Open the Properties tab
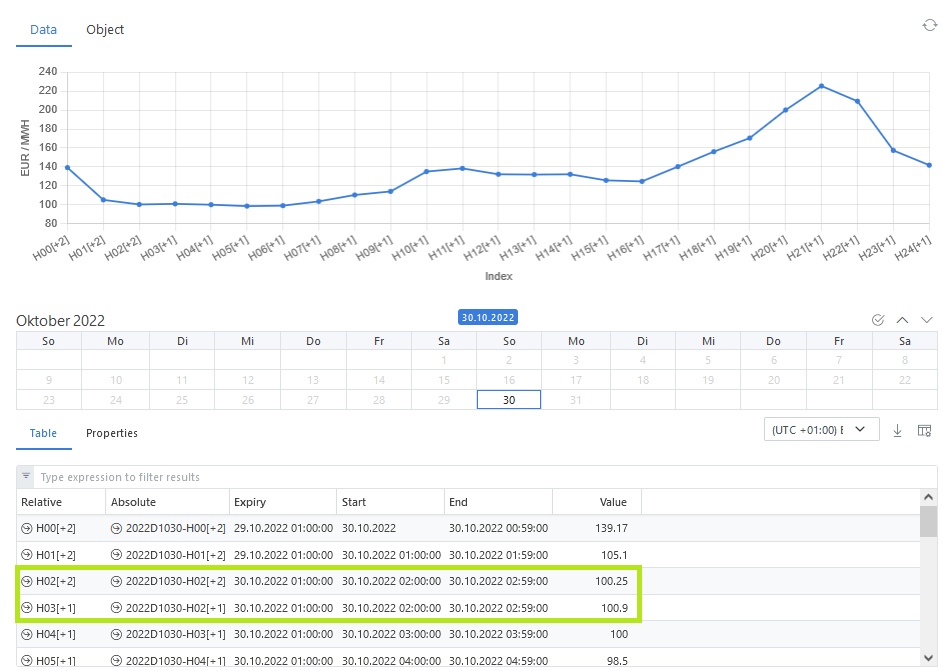 pos(112,433)
